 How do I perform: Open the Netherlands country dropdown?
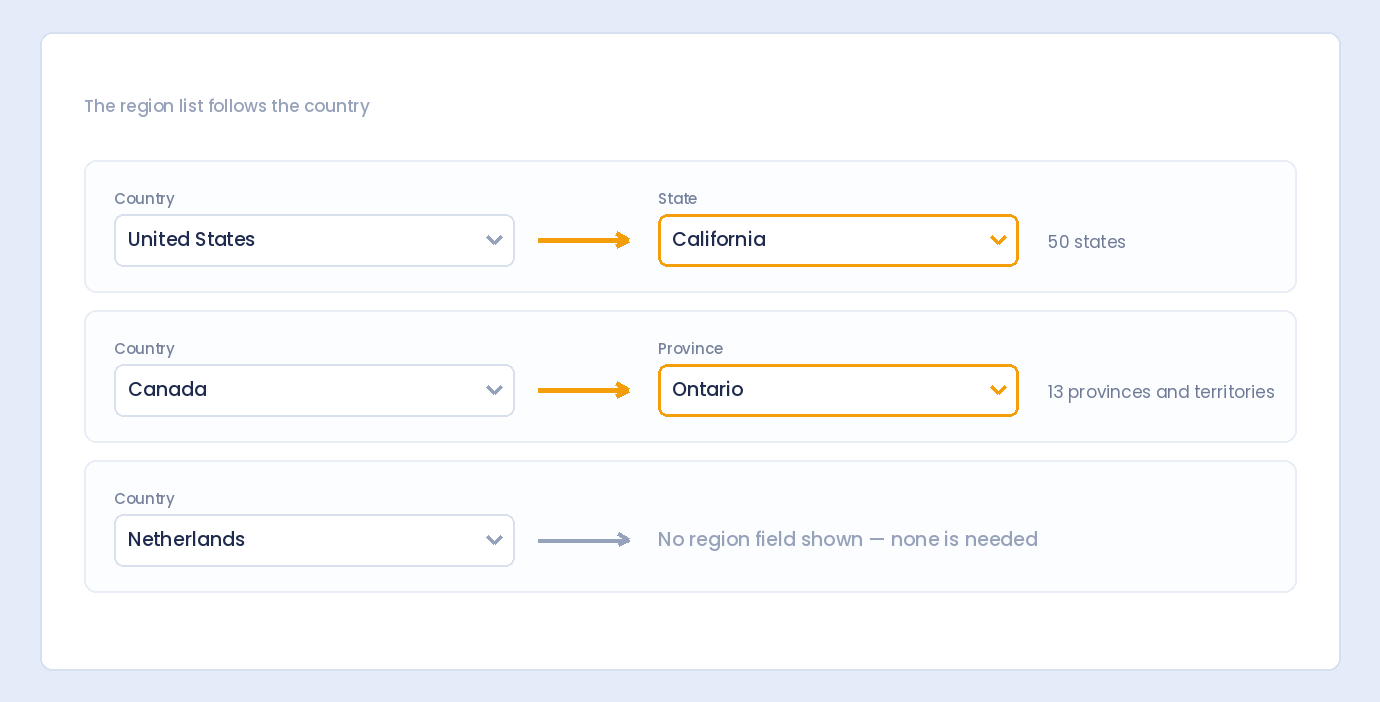(314, 540)
